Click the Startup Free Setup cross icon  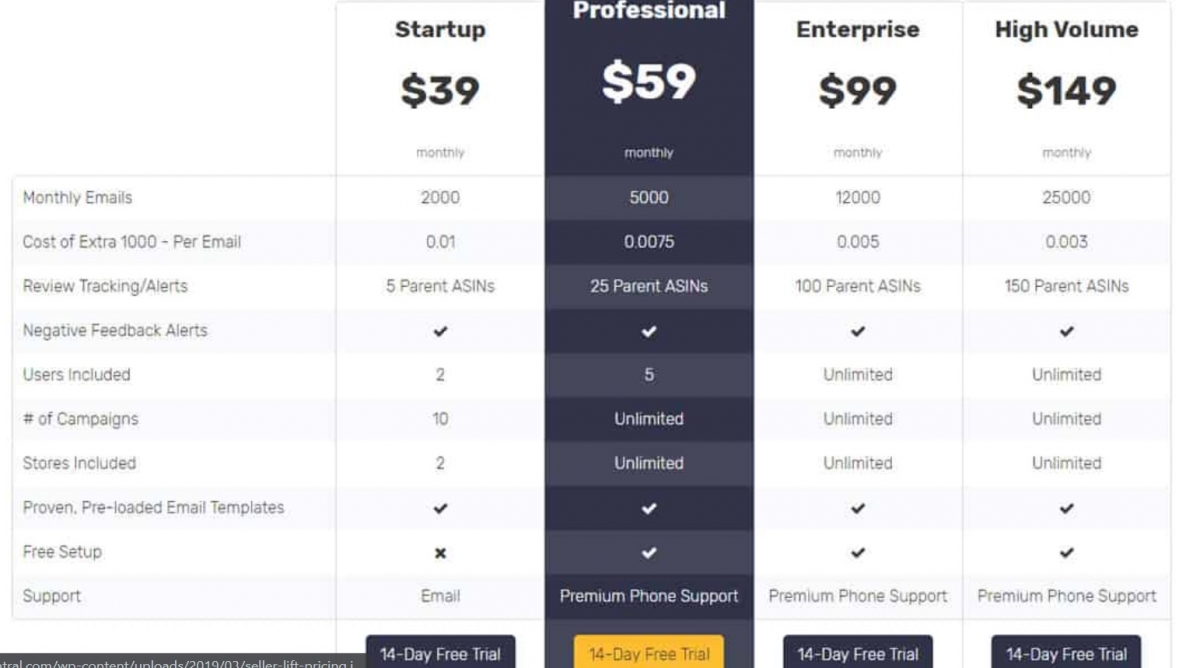pyautogui.click(x=440, y=553)
